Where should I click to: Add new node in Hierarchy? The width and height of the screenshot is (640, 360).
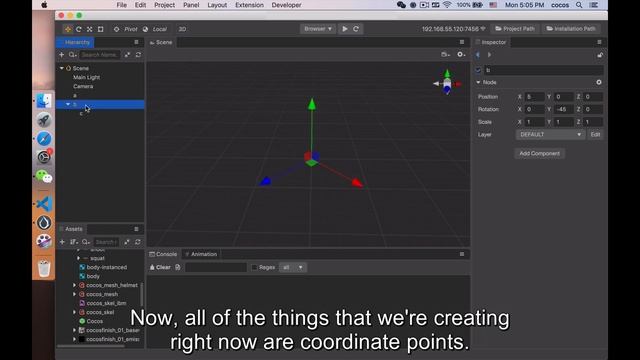tap(62, 55)
